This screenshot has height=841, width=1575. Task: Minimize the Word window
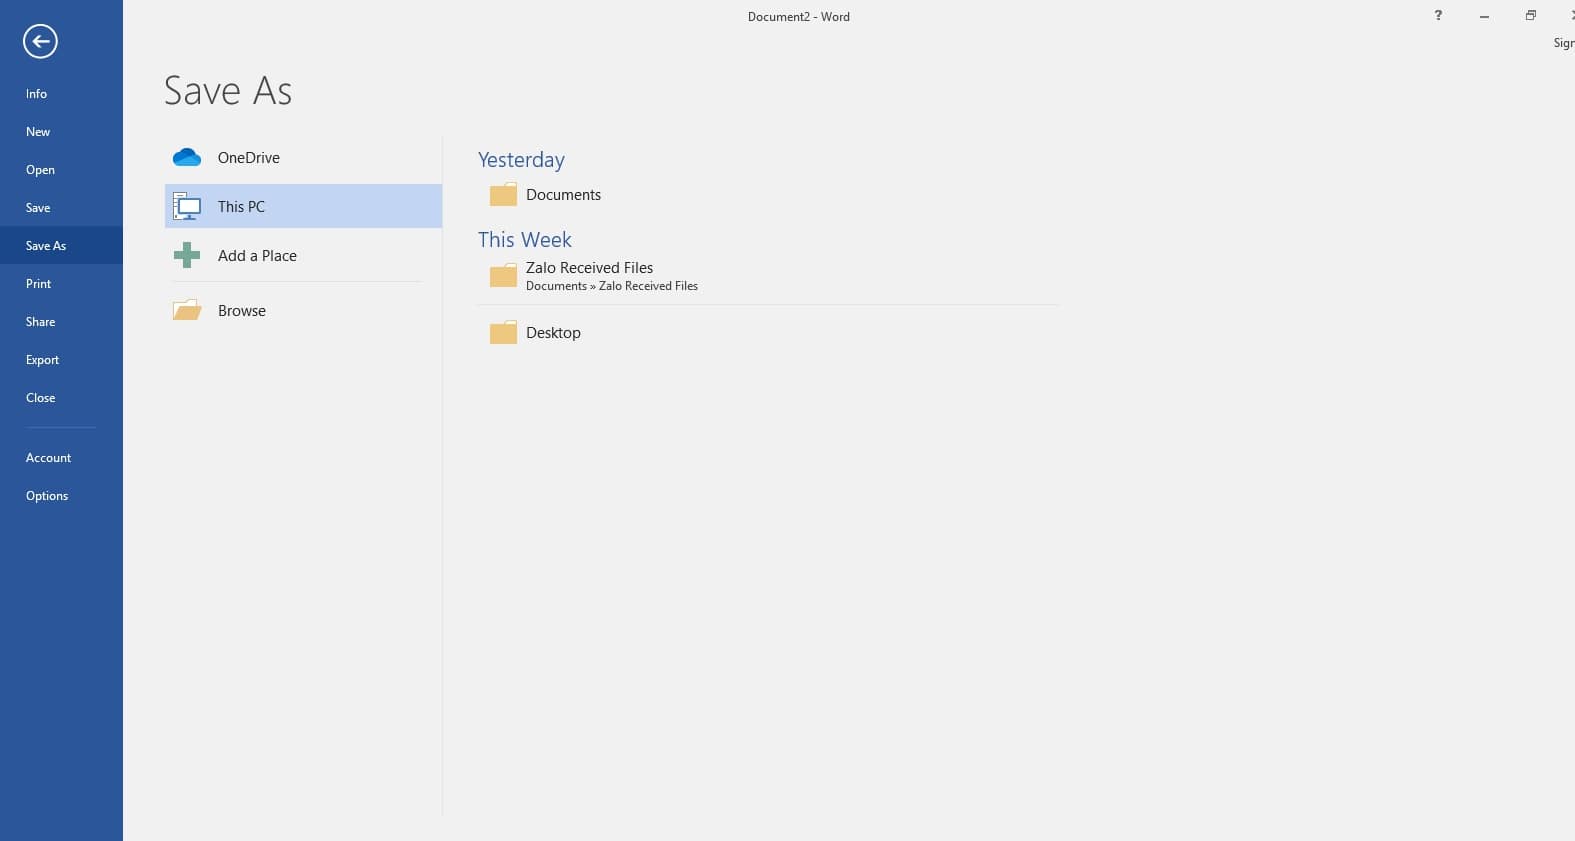point(1484,16)
